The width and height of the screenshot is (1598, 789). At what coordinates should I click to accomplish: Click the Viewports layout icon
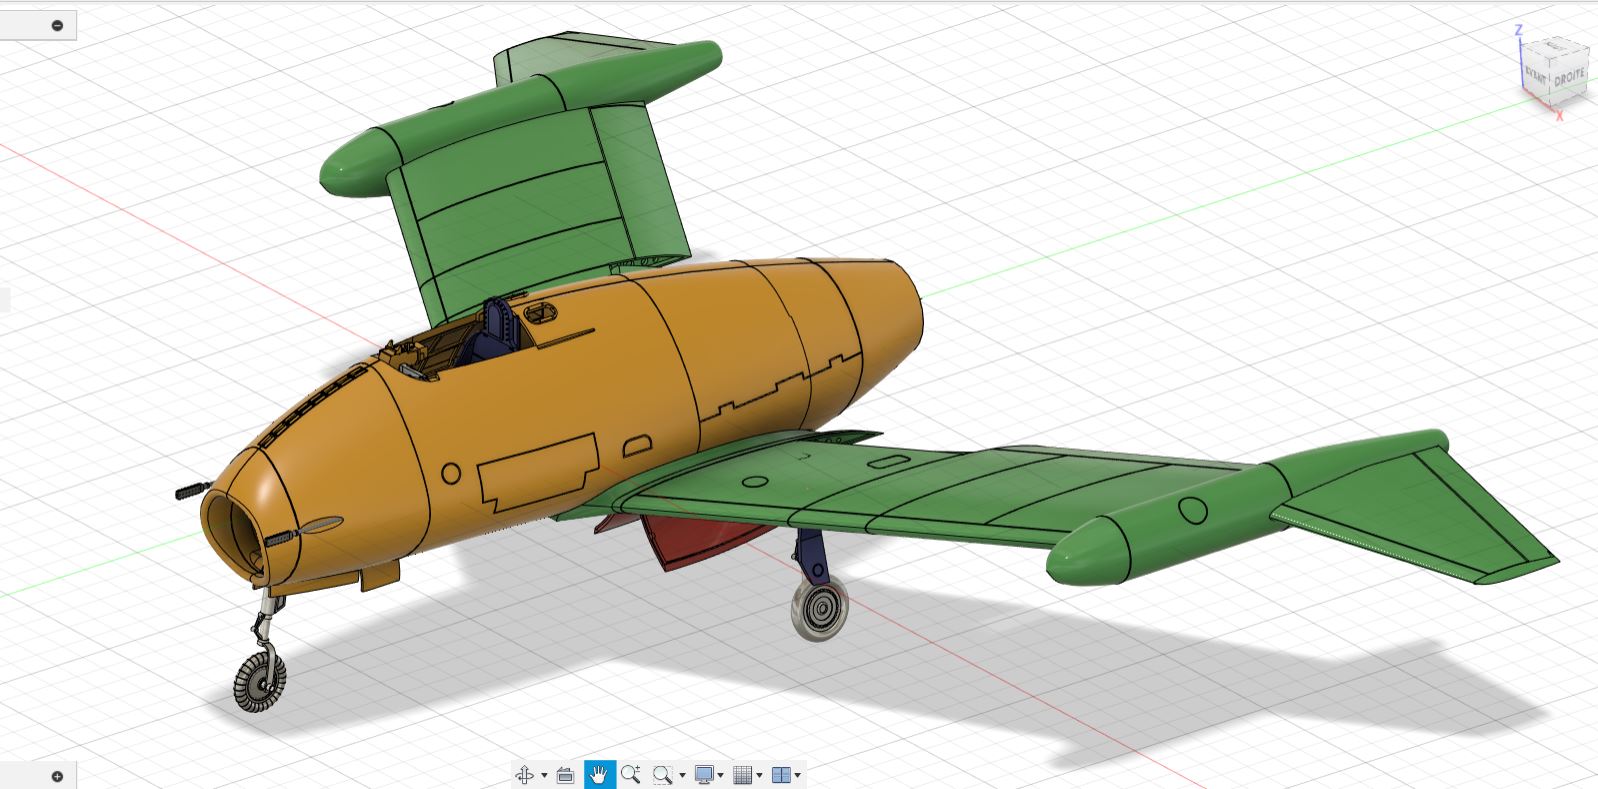(782, 775)
